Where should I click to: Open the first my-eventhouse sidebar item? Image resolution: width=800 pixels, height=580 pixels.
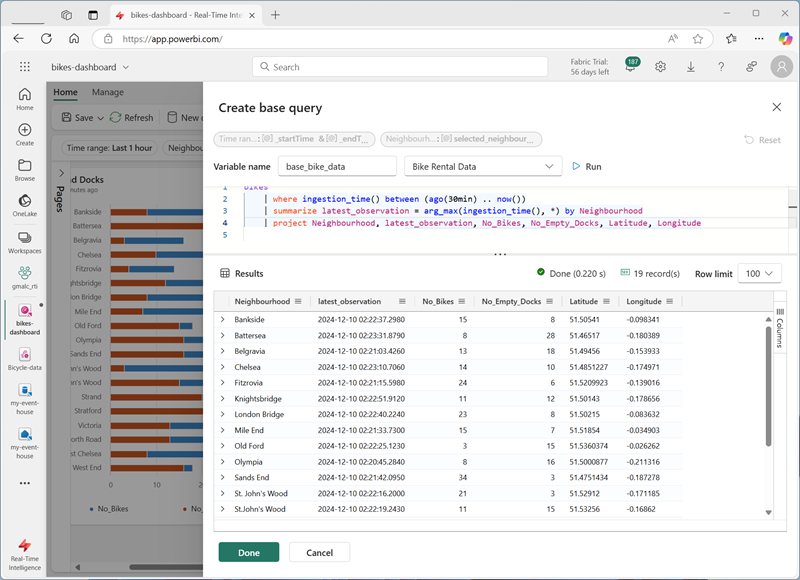point(24,399)
